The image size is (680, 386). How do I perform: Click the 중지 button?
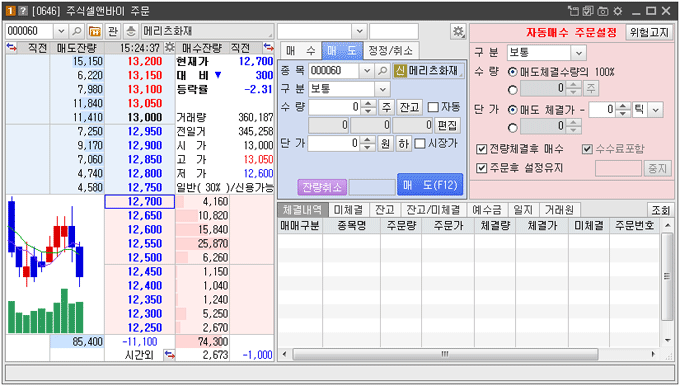(657, 168)
